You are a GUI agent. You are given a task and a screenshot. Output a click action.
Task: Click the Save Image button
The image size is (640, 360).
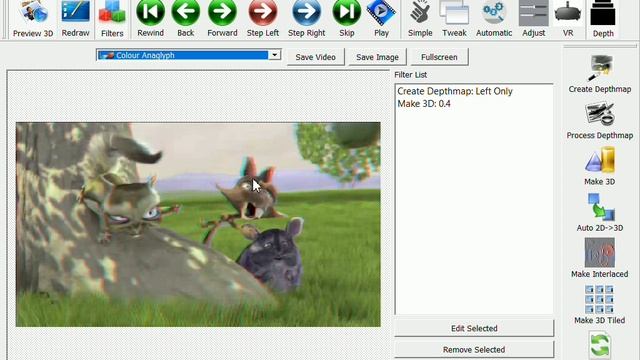click(x=377, y=57)
